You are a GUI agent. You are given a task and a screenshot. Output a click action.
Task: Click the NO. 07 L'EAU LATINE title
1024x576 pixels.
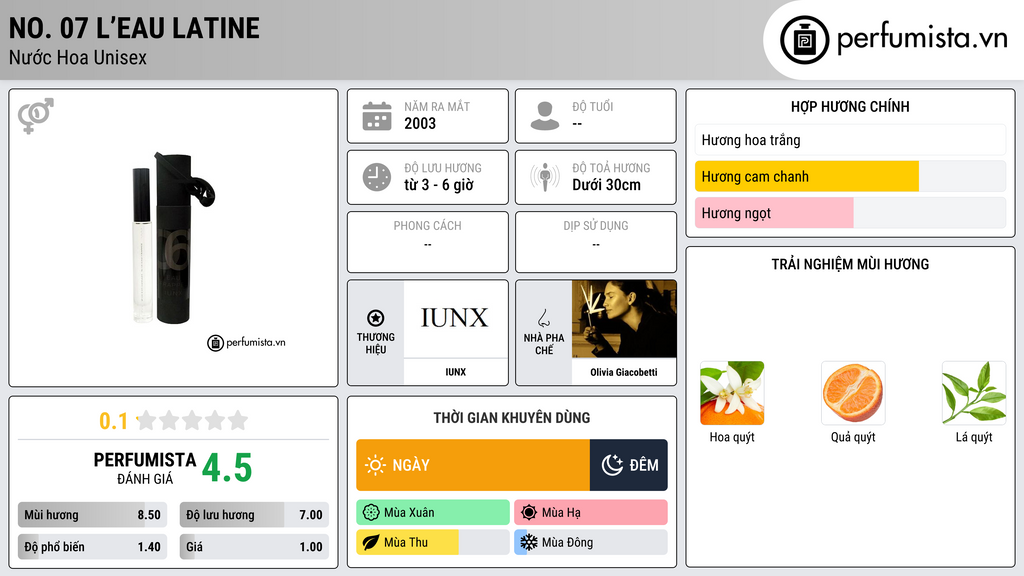pos(134,29)
